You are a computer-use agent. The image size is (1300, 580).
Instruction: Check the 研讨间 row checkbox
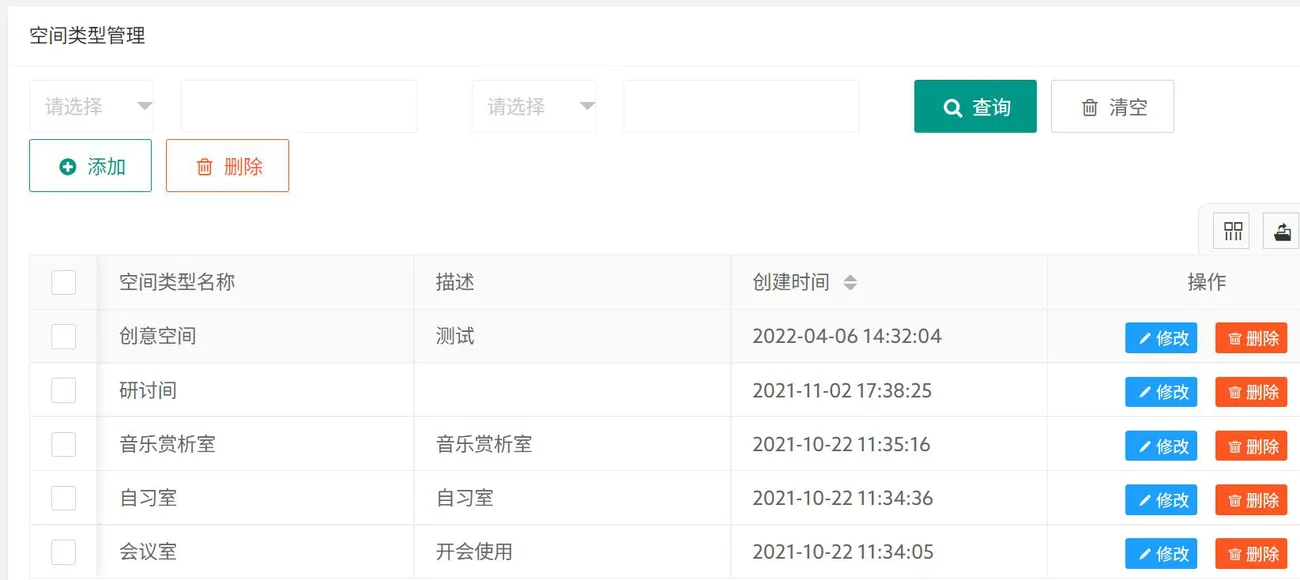coord(64,390)
